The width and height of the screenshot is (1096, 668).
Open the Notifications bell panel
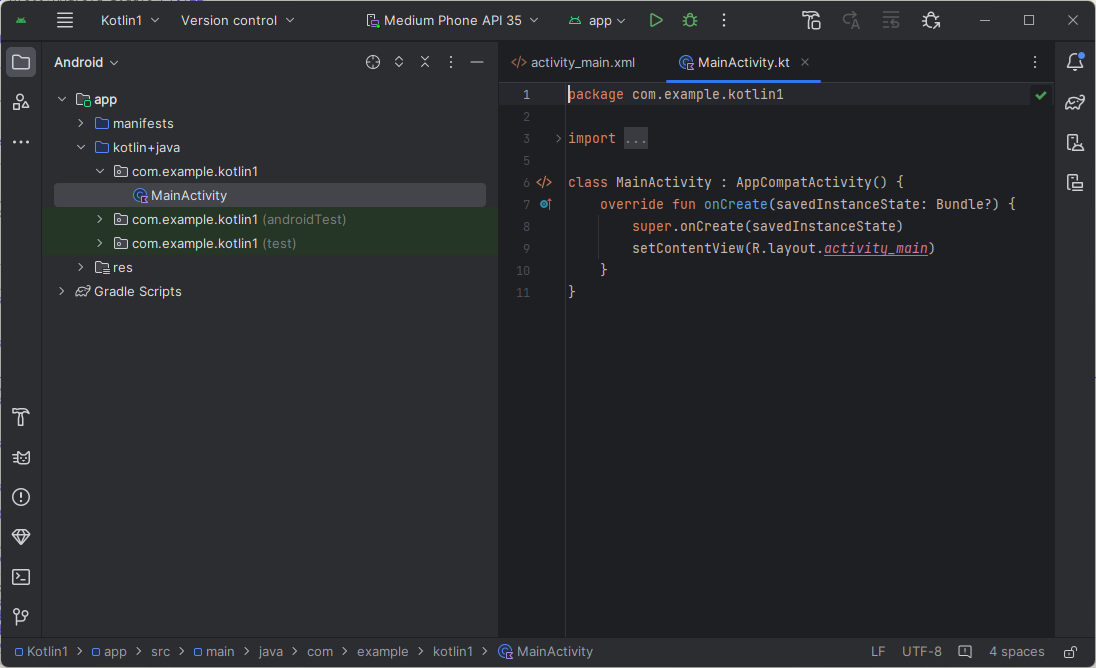coord(1075,62)
